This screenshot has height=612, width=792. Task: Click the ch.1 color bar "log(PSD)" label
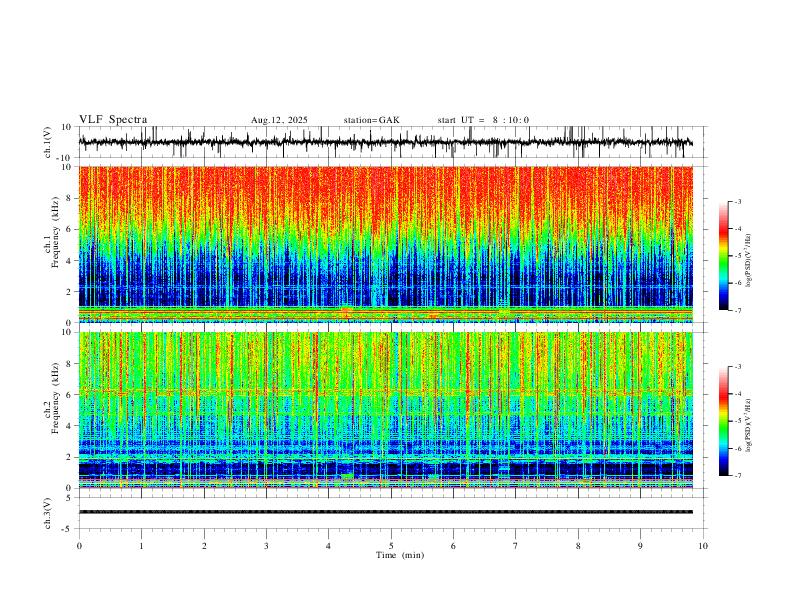pos(749,260)
